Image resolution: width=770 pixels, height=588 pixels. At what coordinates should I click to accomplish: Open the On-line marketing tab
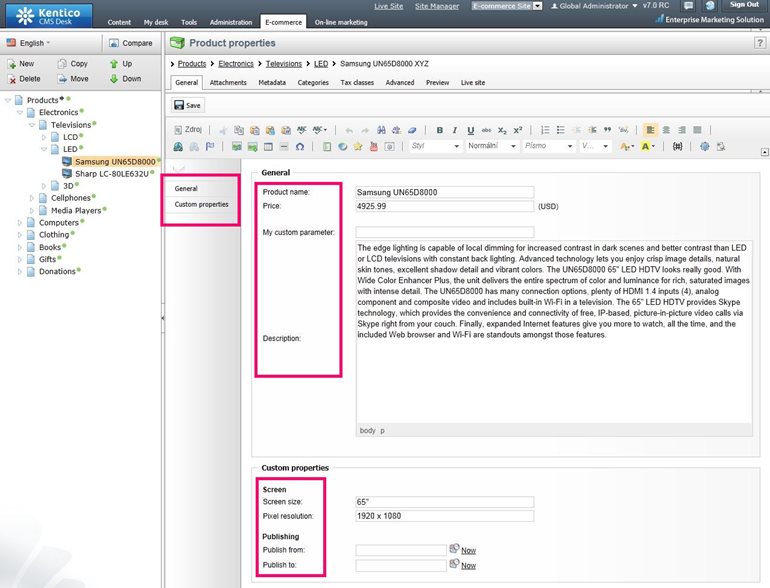[341, 22]
